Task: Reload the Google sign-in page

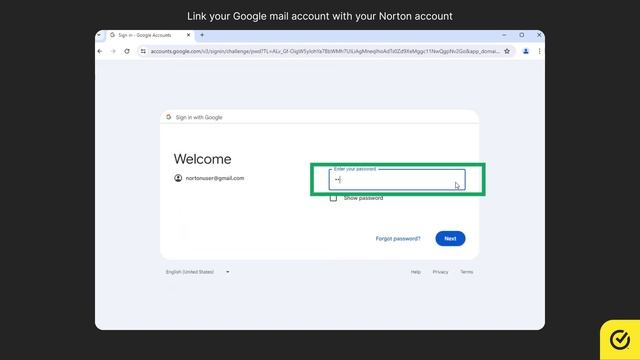Action: pos(127,51)
